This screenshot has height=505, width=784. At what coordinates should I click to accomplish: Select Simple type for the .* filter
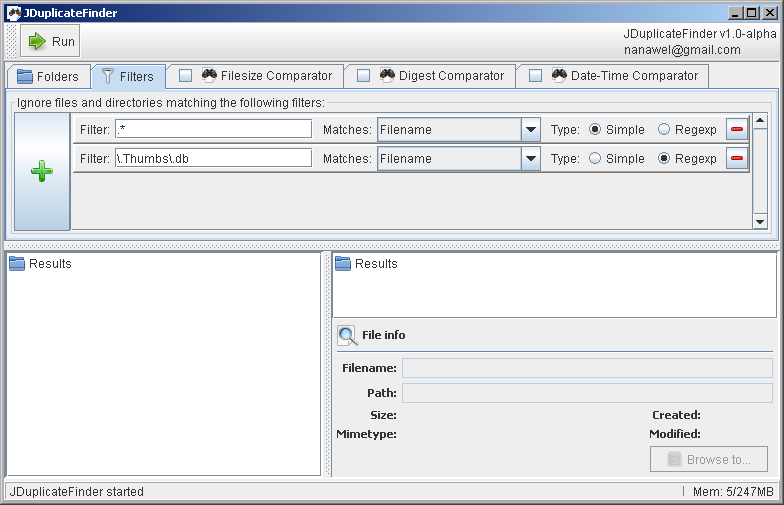pyautogui.click(x=594, y=130)
